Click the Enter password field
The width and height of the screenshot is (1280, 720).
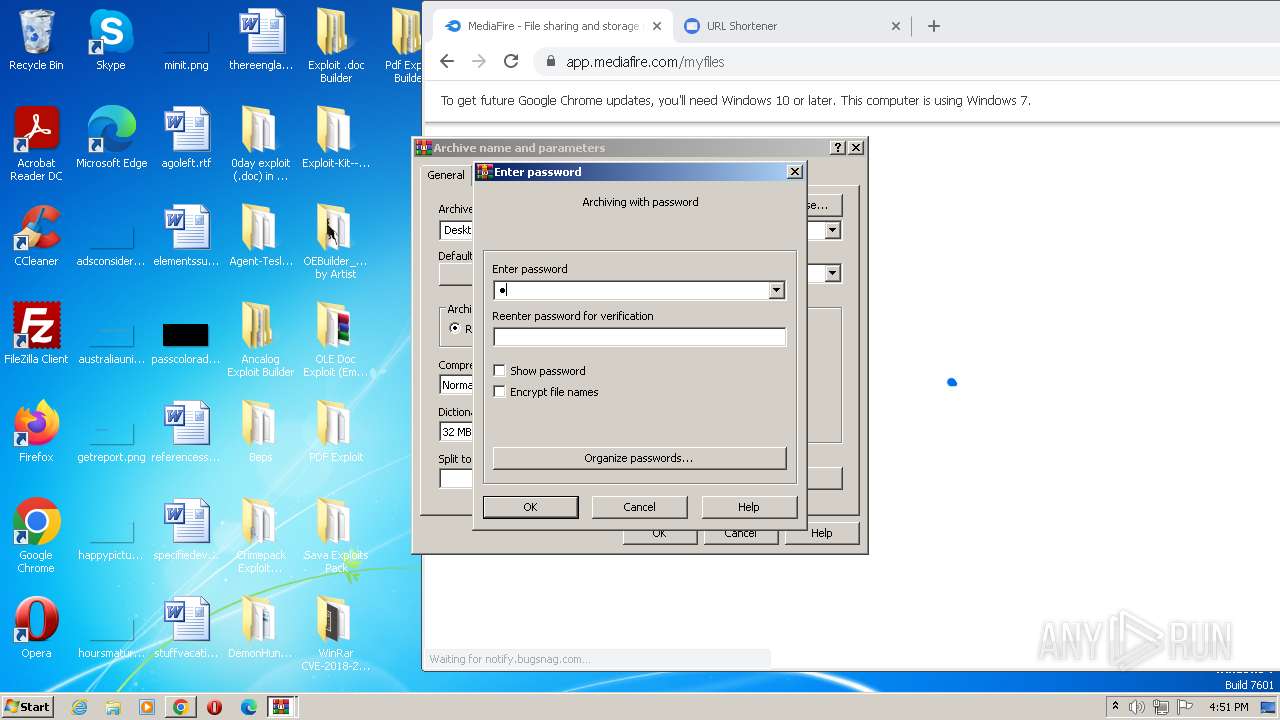pyautogui.click(x=631, y=290)
